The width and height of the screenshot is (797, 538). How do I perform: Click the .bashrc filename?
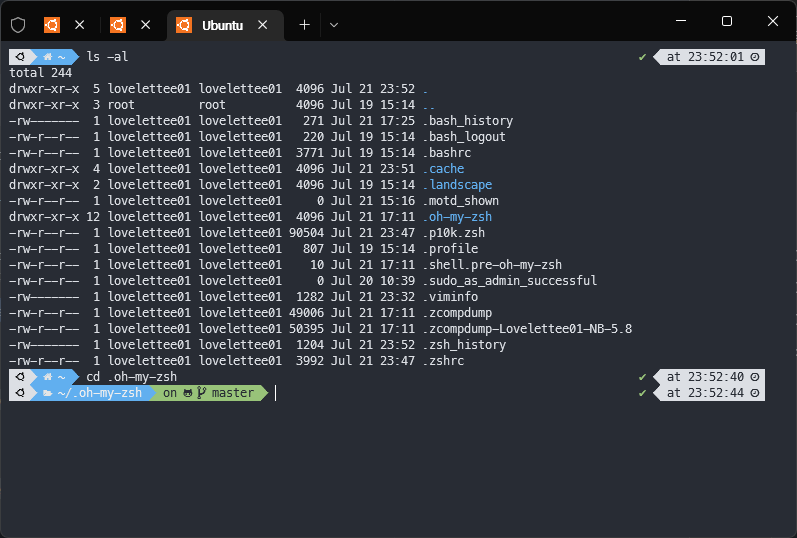[x=447, y=153]
